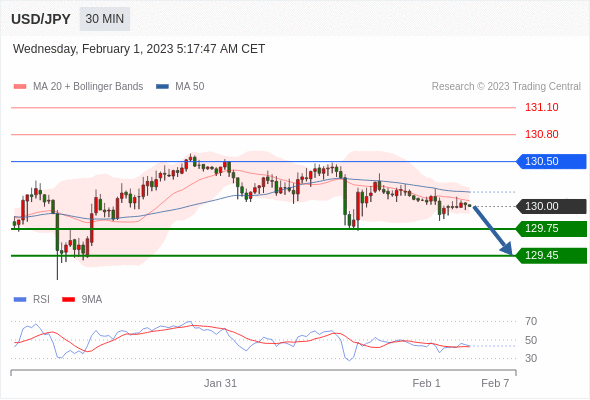This screenshot has width=590, height=400.
Task: Select the 129.45 green target label
Action: (x=551, y=256)
